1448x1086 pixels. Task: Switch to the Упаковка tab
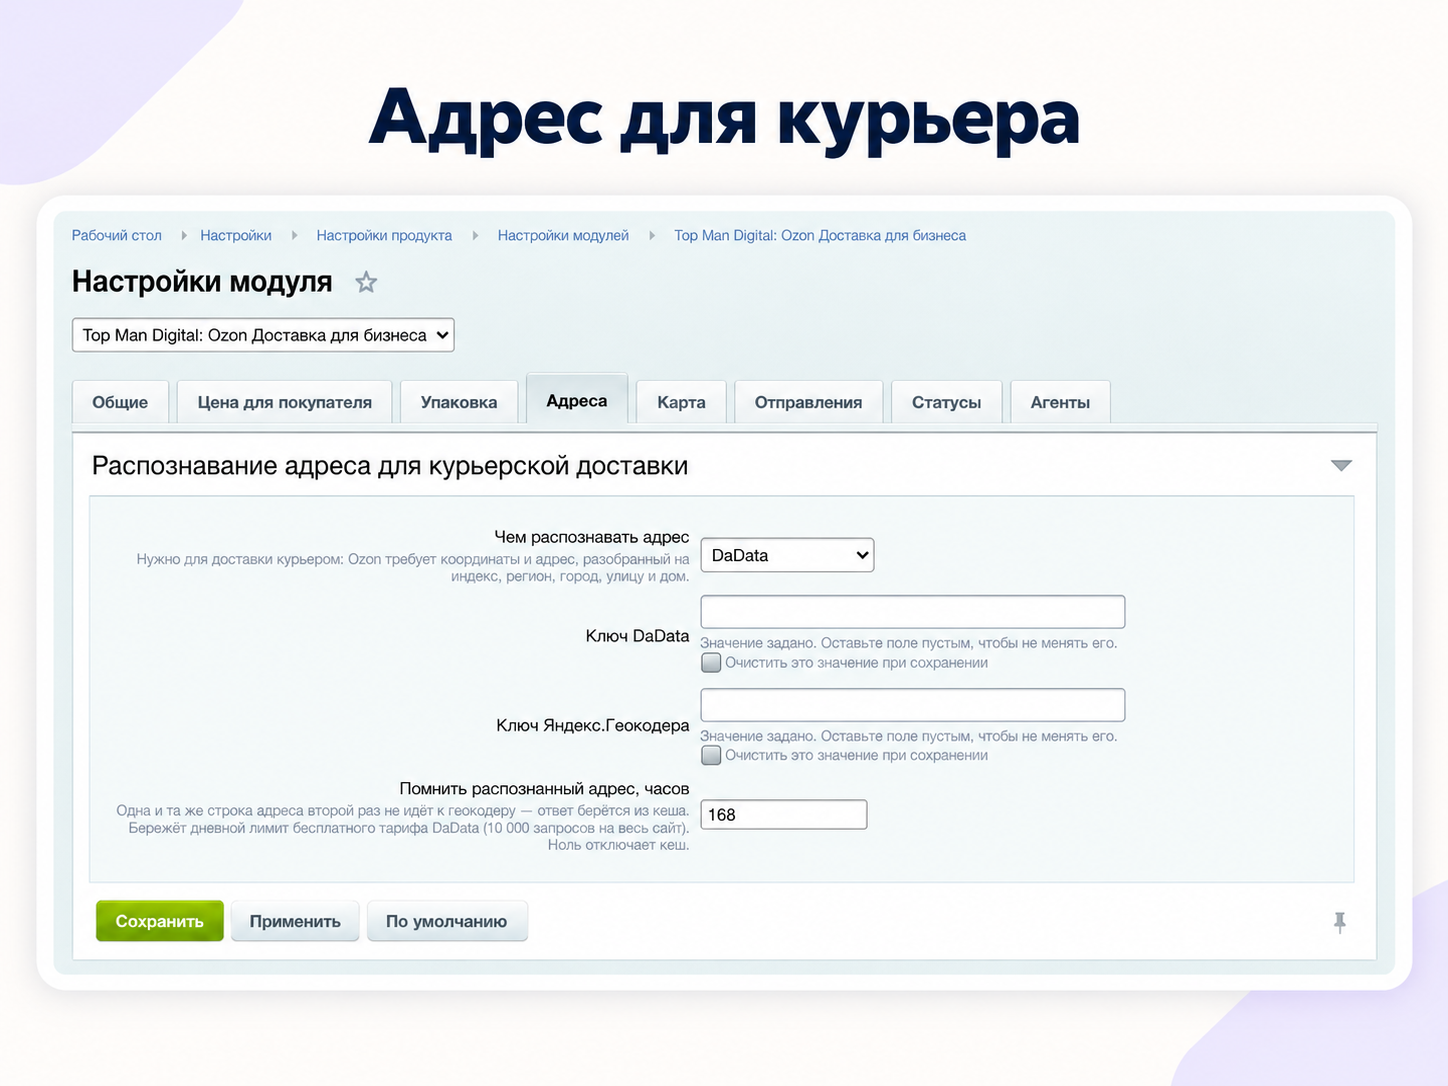coord(459,402)
